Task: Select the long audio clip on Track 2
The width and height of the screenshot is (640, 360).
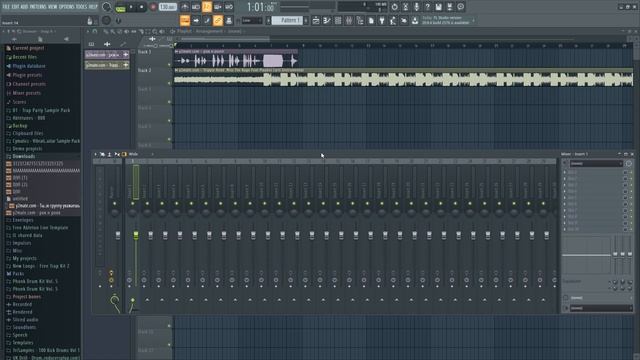Action: pyautogui.click(x=403, y=77)
